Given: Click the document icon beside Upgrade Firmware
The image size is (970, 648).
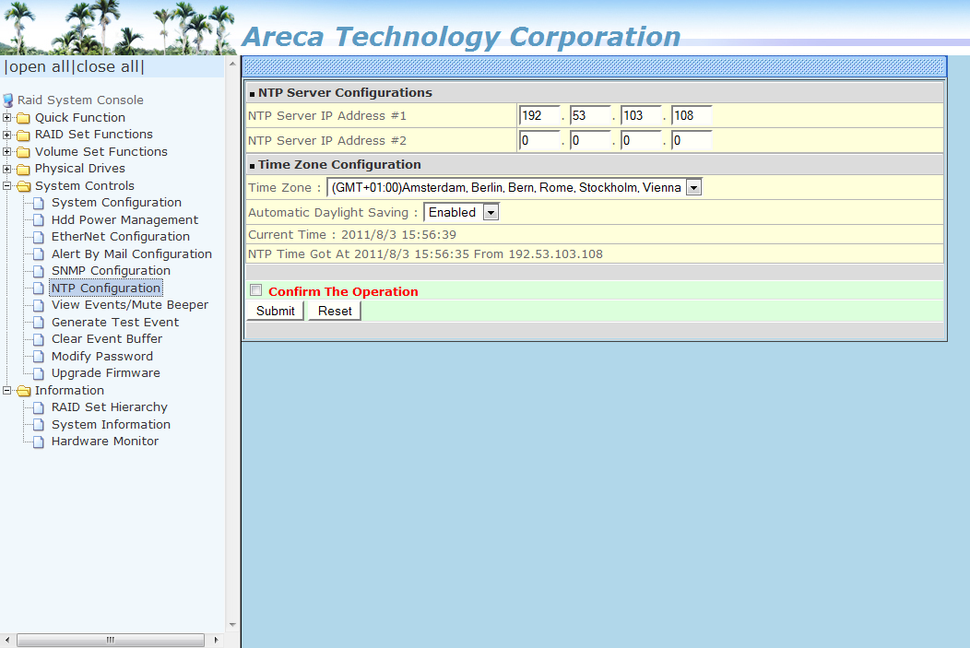Looking at the screenshot, I should click(x=38, y=373).
